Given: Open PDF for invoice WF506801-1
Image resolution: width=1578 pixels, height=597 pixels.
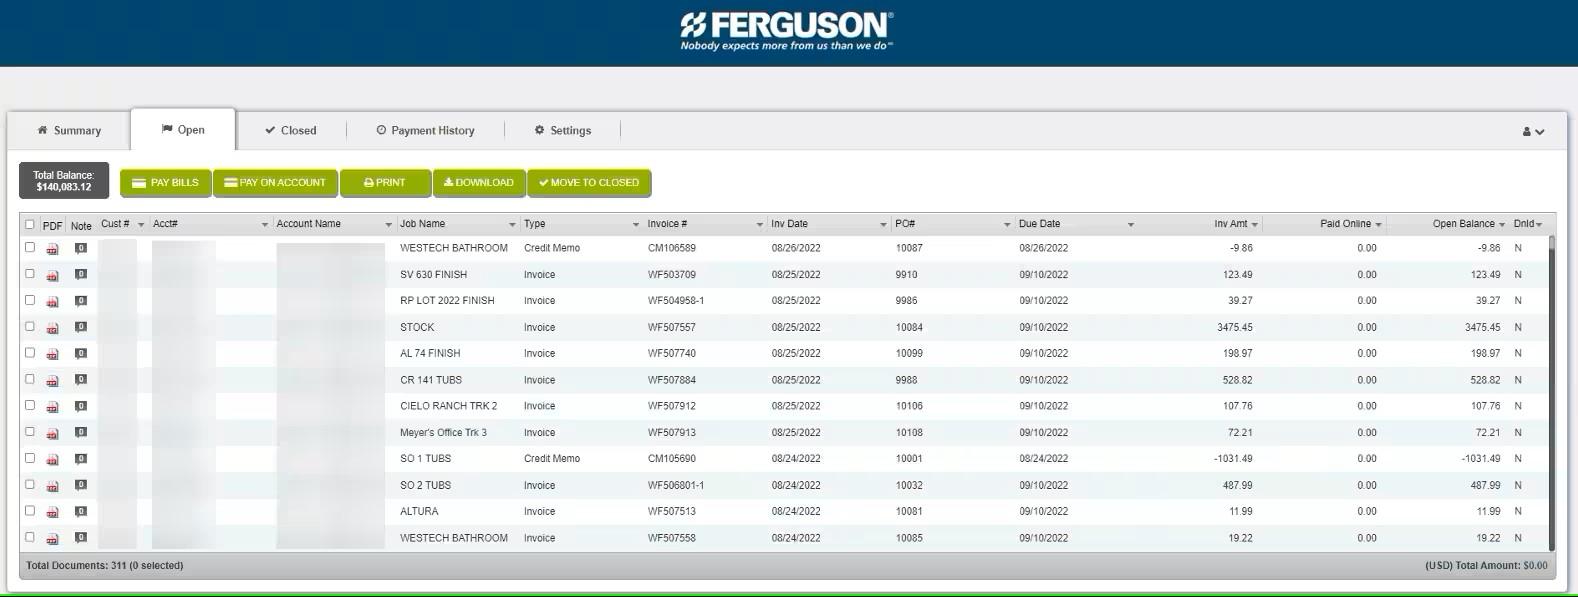Looking at the screenshot, I should [52, 486].
